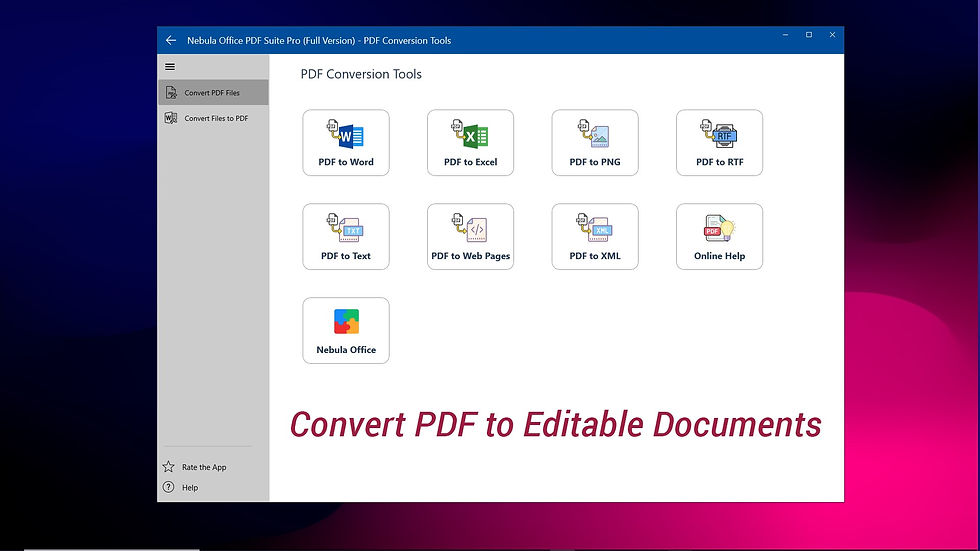Open the PDF to Word converter
Image resolution: width=980 pixels, height=551 pixels.
point(346,142)
